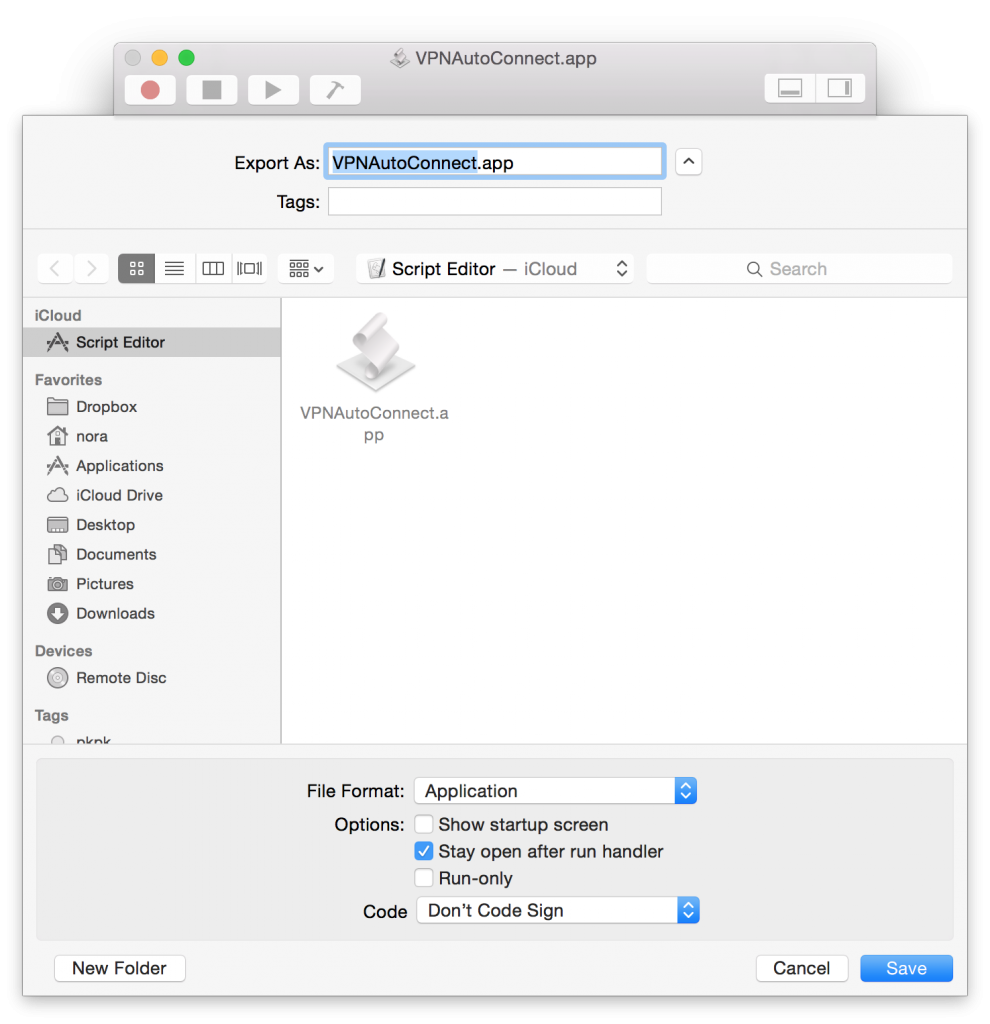Image resolution: width=990 pixels, height=1024 pixels.
Task: Switch to Cover Flow view
Action: pyautogui.click(x=249, y=268)
